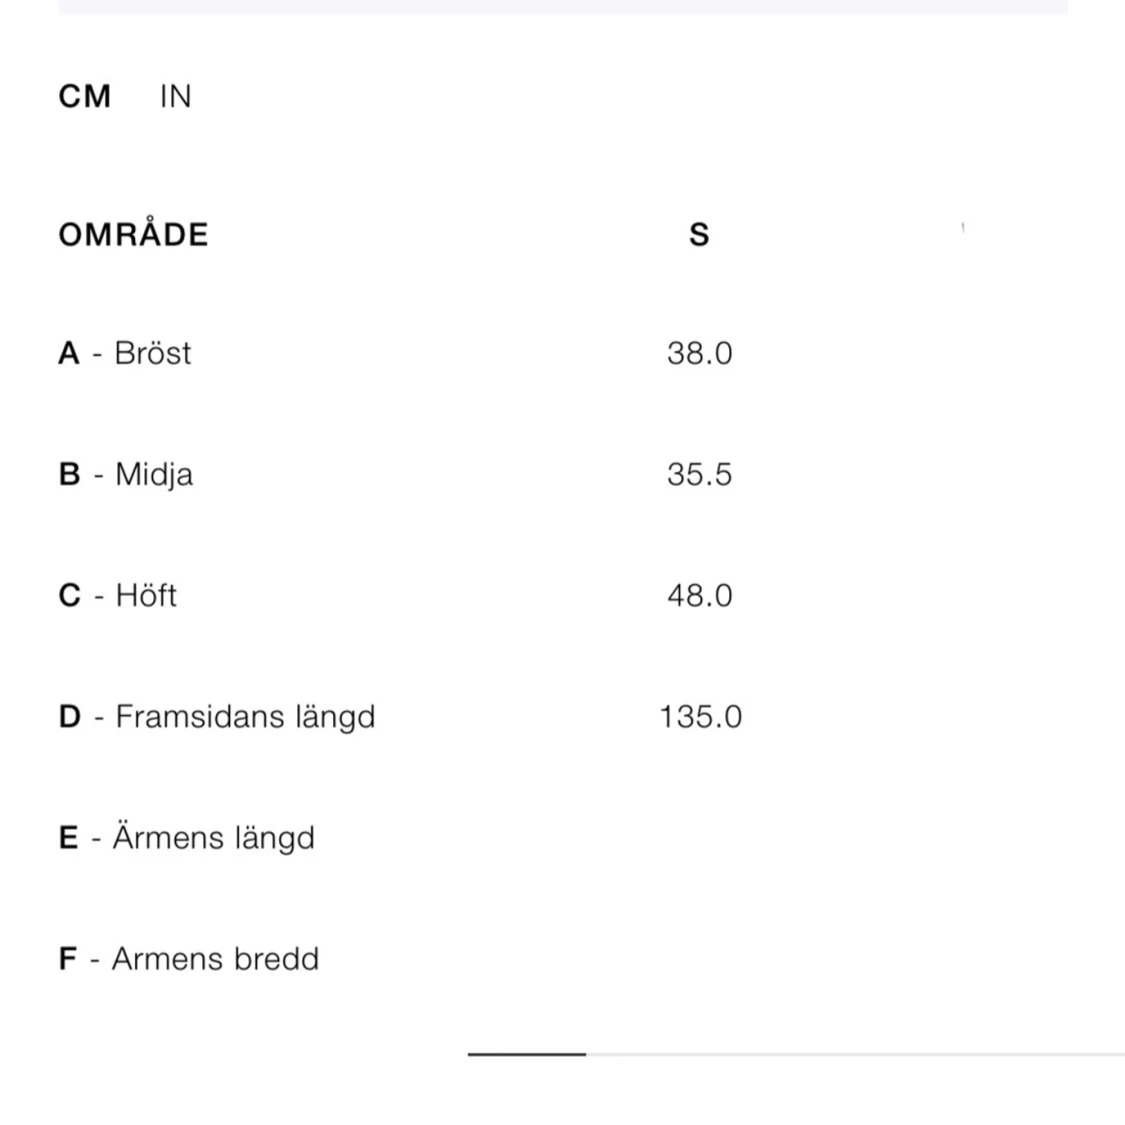Select the C - Höft row label
This screenshot has width=1125, height=1125.
(x=118, y=596)
